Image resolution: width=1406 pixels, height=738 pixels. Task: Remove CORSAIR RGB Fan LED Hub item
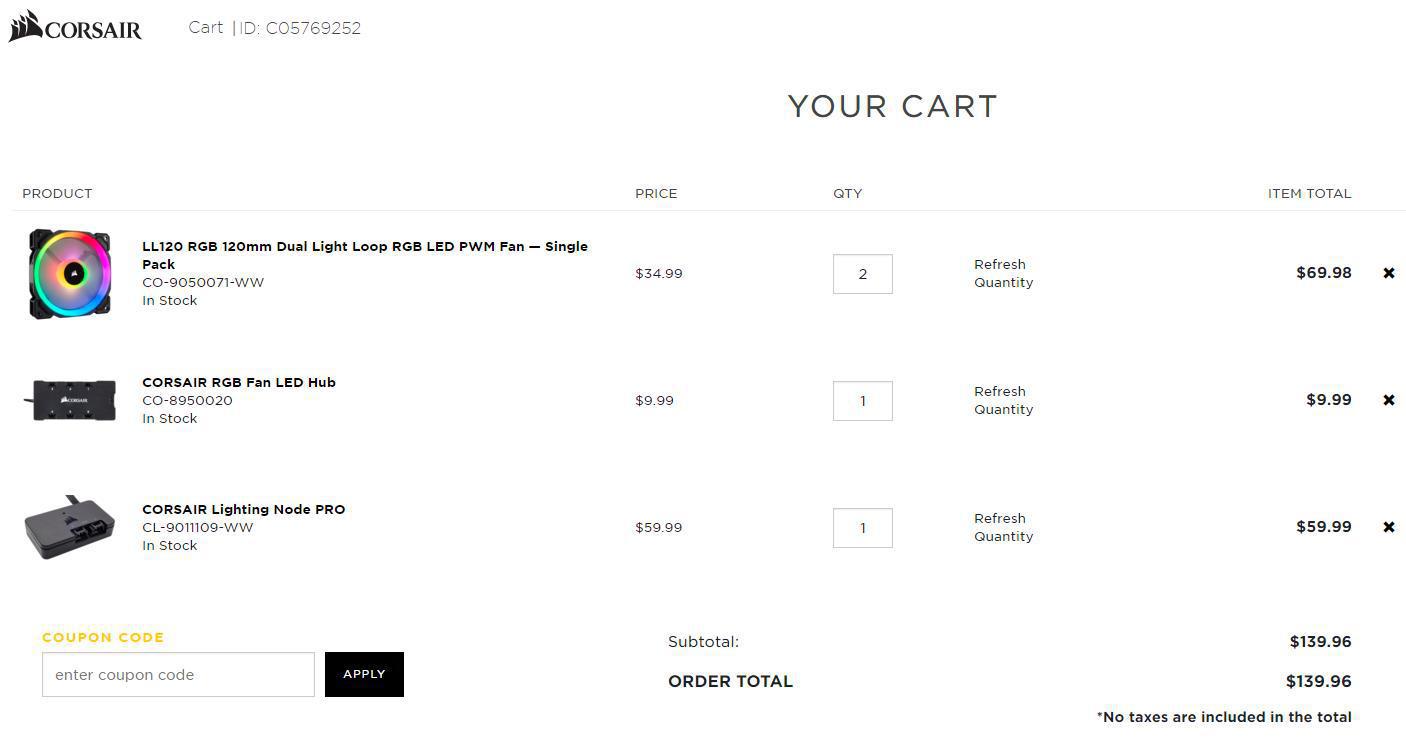coord(1388,400)
